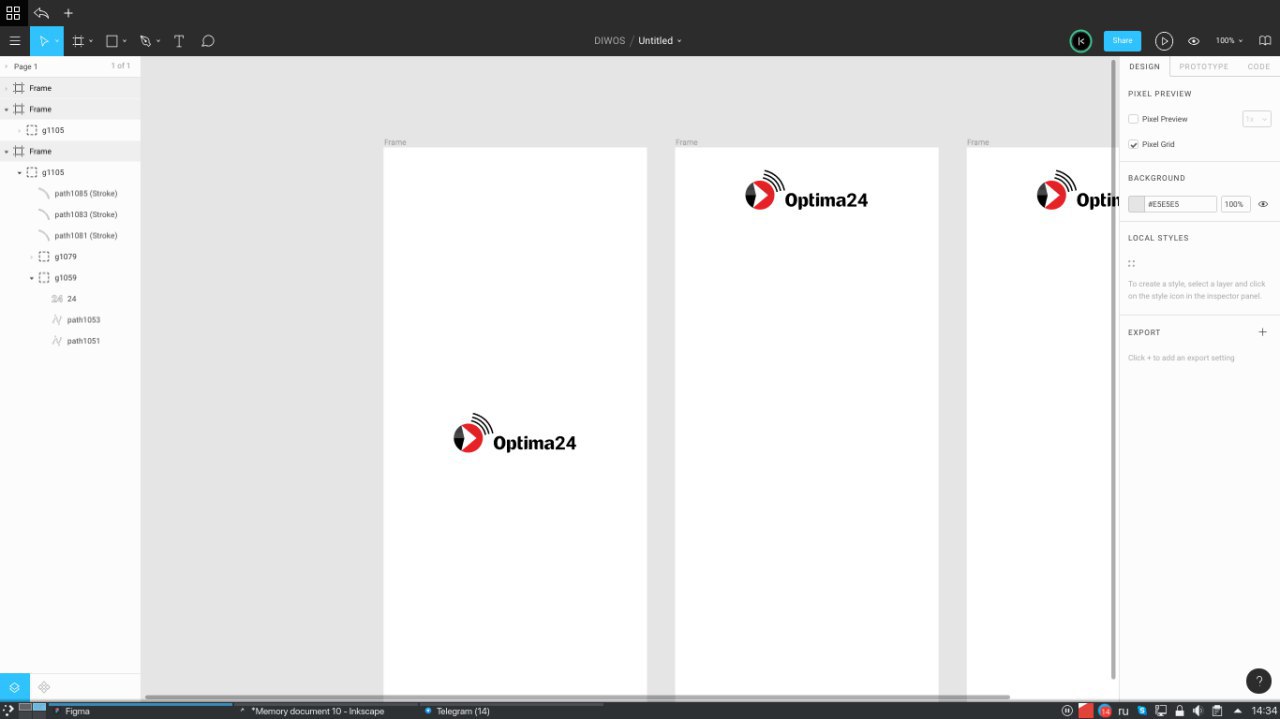Open Frame tool options dropdown arrow
This screenshot has height=719, width=1280.
[91, 41]
